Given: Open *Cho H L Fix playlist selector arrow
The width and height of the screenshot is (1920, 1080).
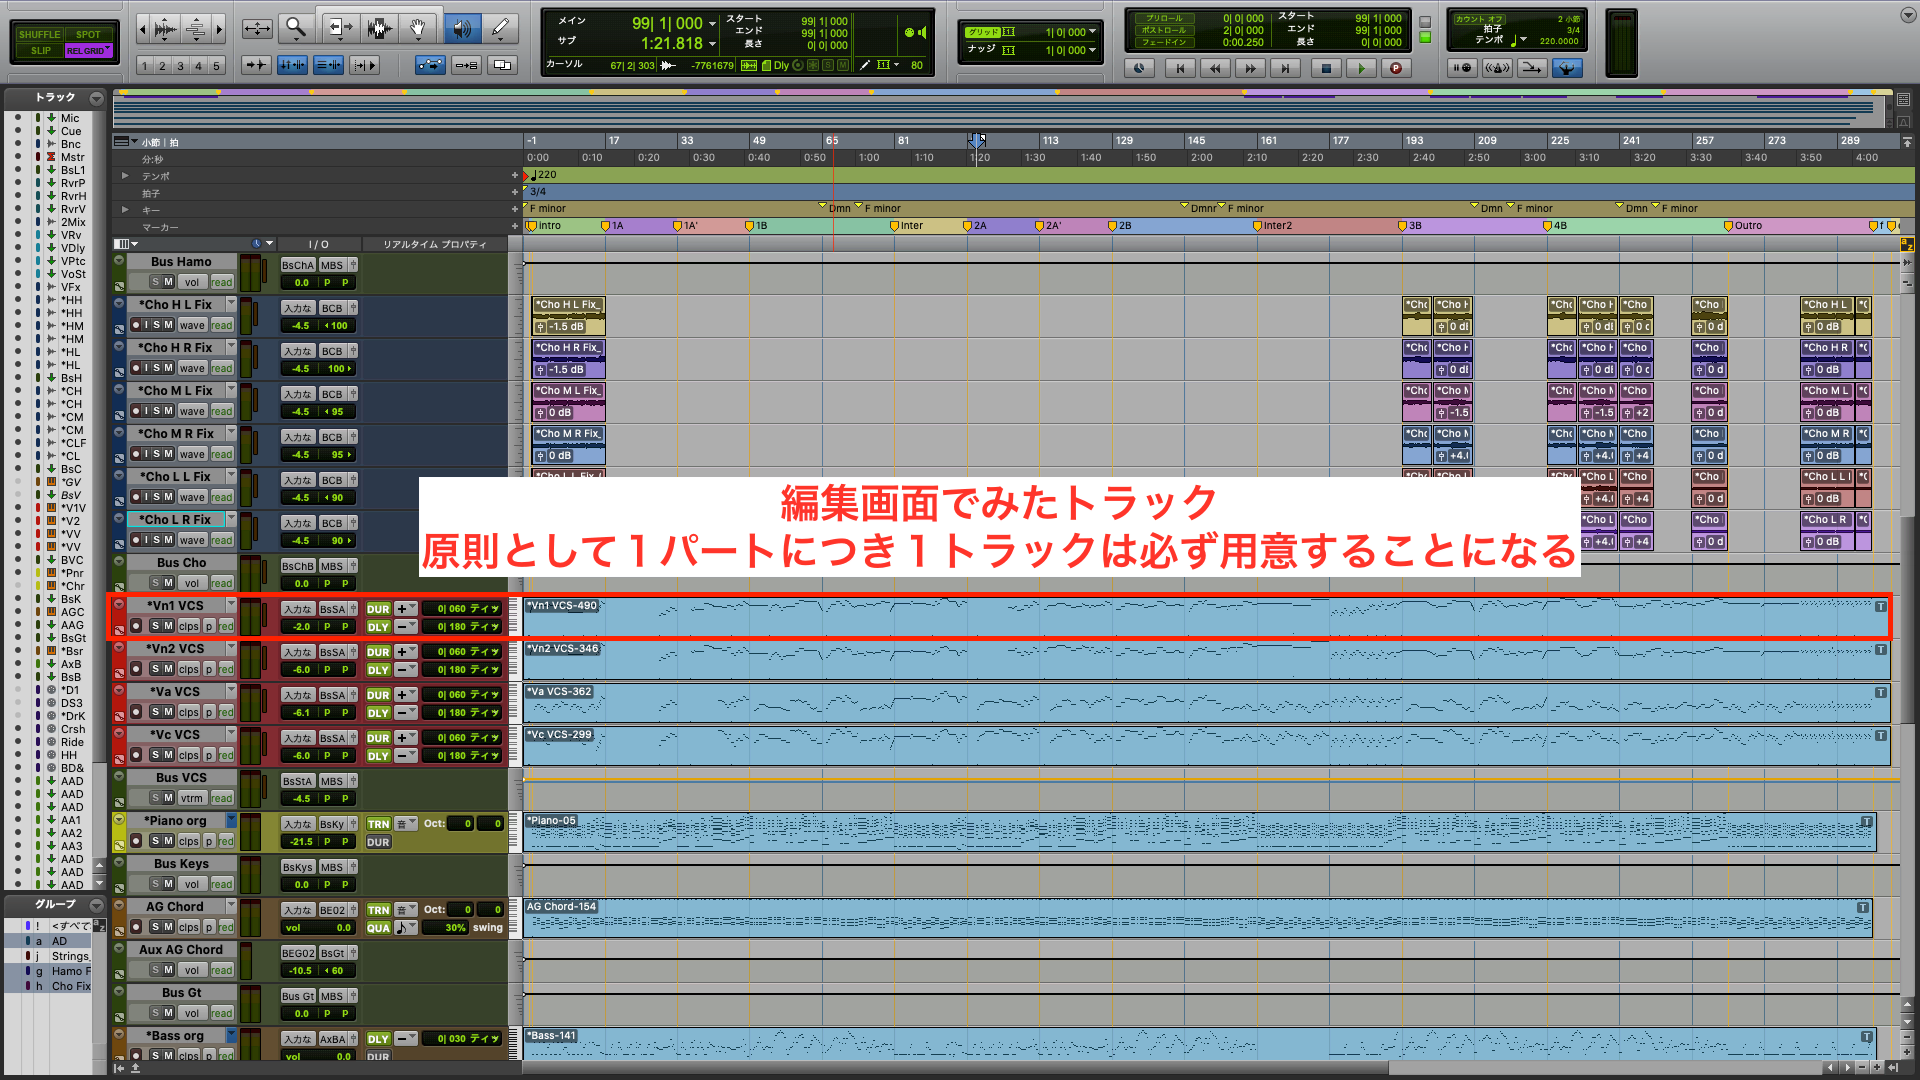Looking at the screenshot, I should (231, 303).
